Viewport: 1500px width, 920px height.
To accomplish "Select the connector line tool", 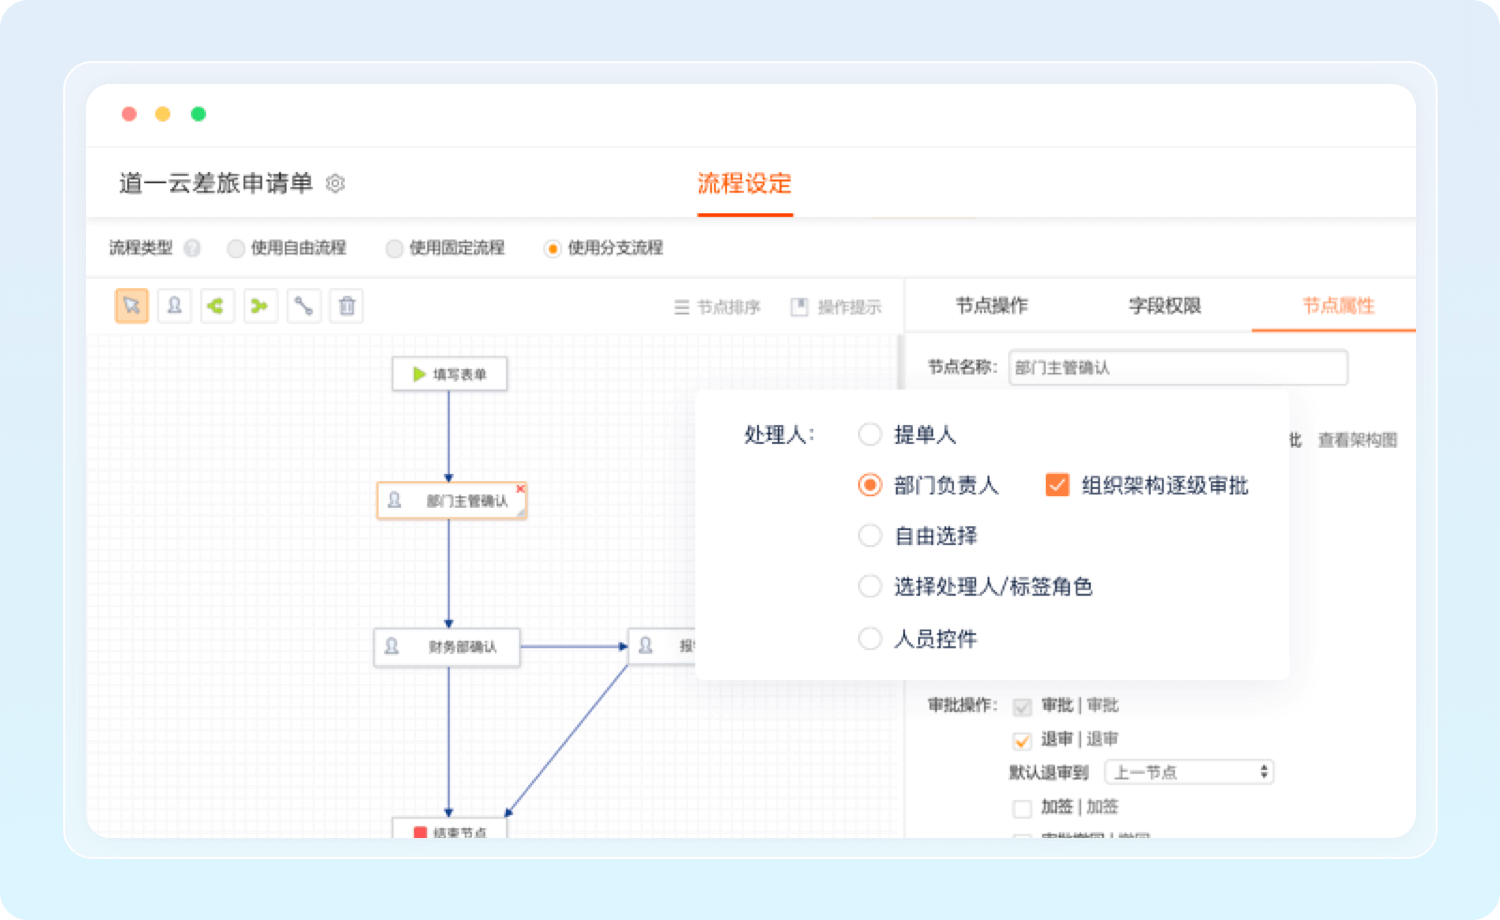I will coord(303,306).
